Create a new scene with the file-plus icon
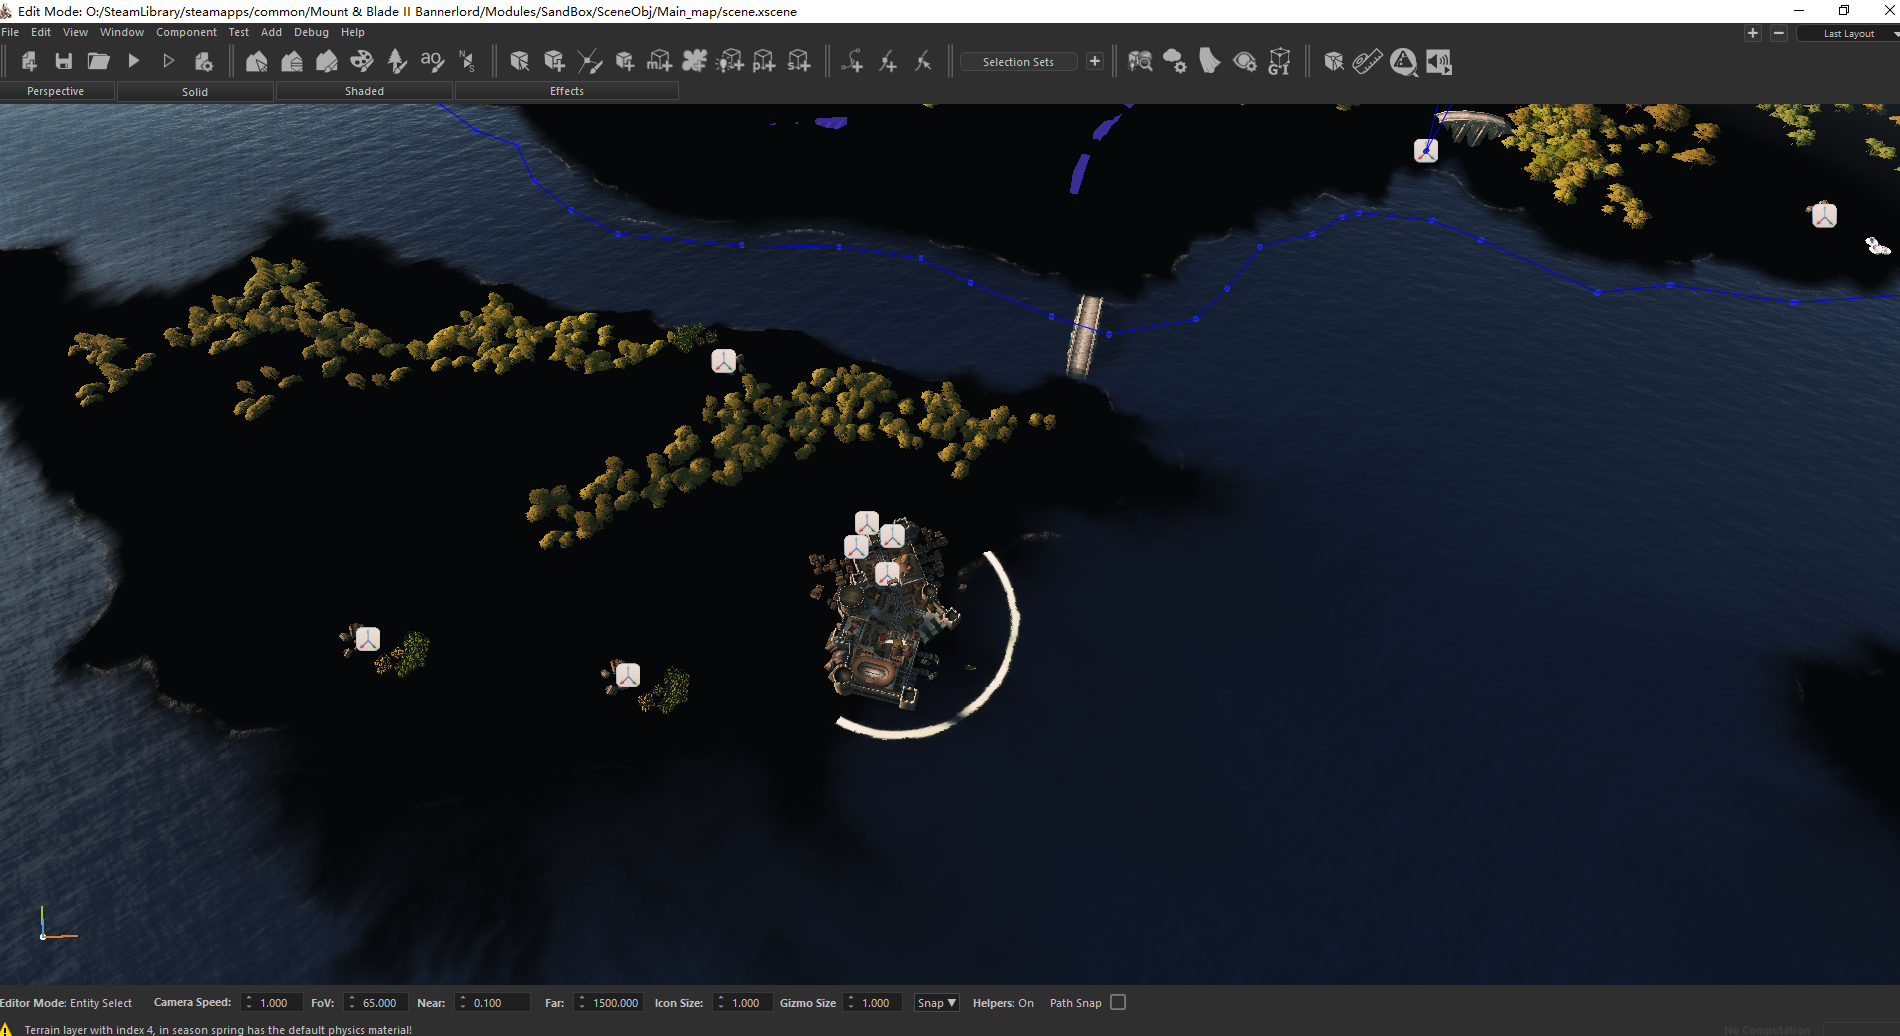This screenshot has width=1900, height=1036. (29, 61)
